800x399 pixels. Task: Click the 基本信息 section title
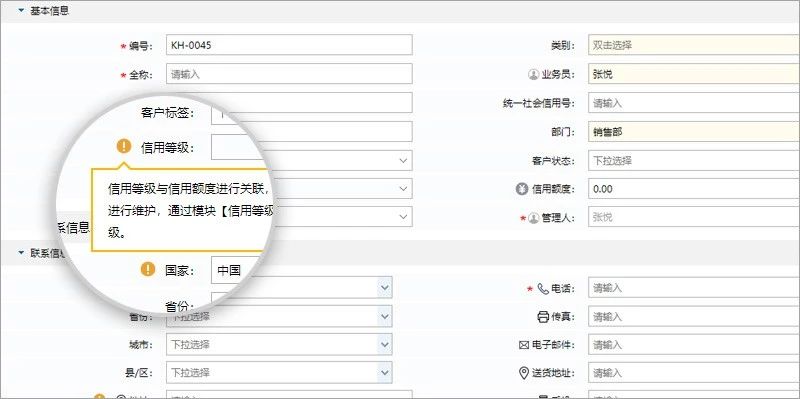(49, 11)
